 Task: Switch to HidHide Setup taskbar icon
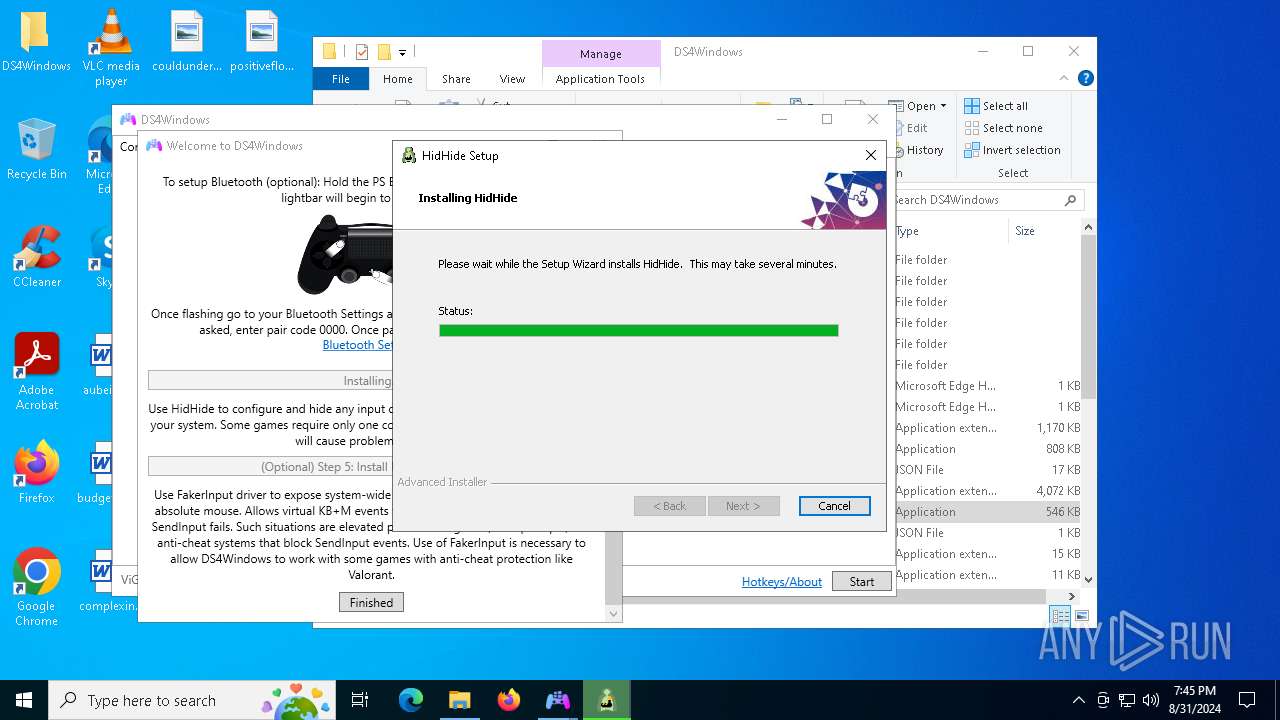607,700
